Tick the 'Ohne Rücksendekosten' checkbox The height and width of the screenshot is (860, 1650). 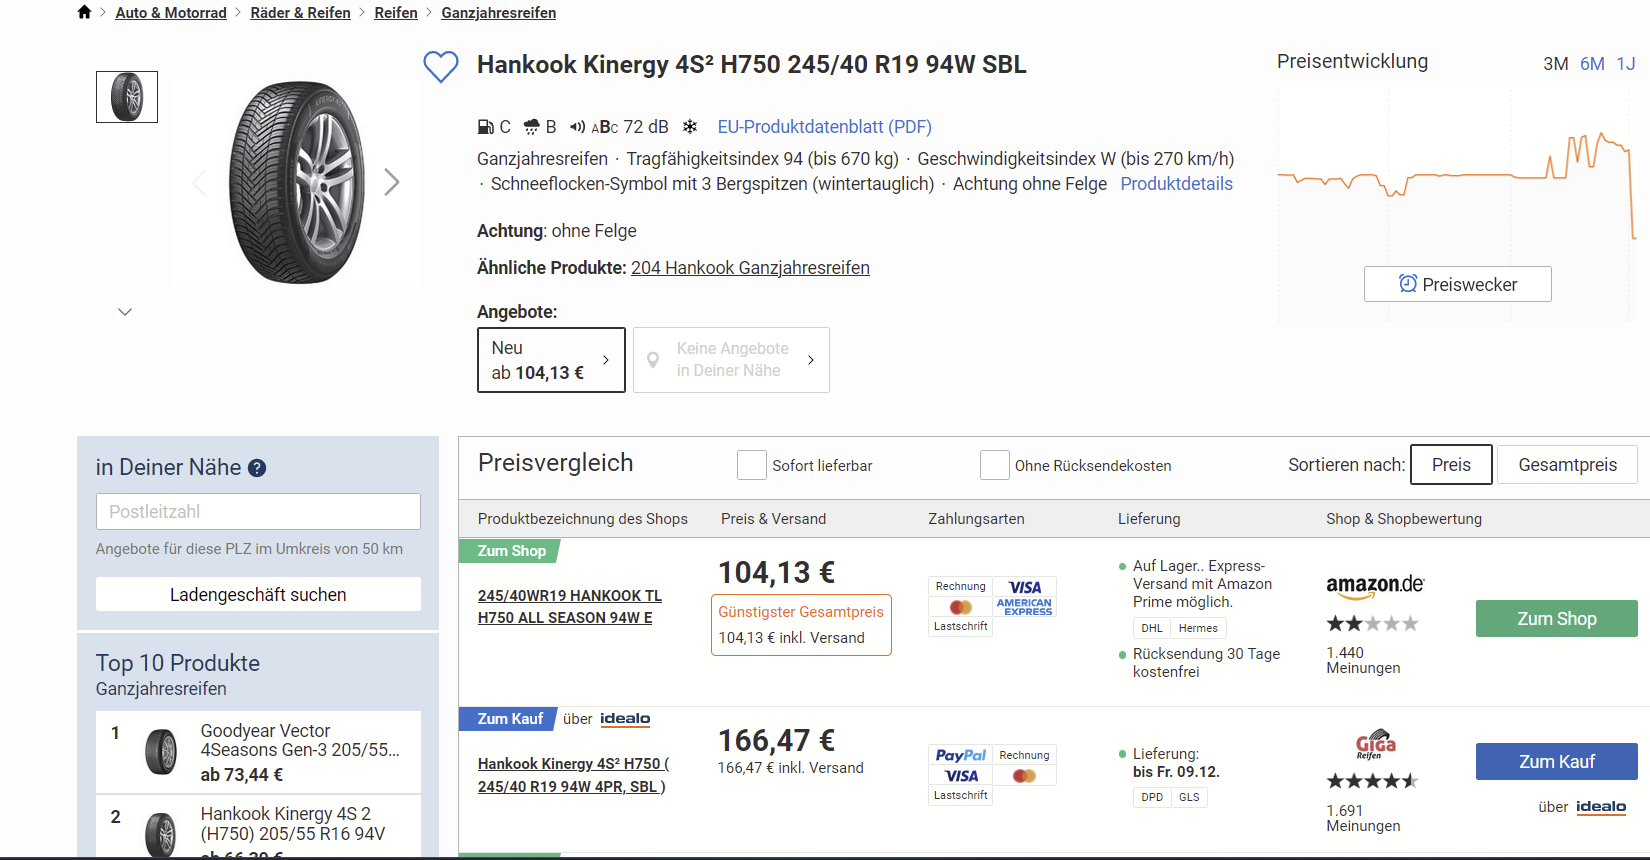coord(994,465)
